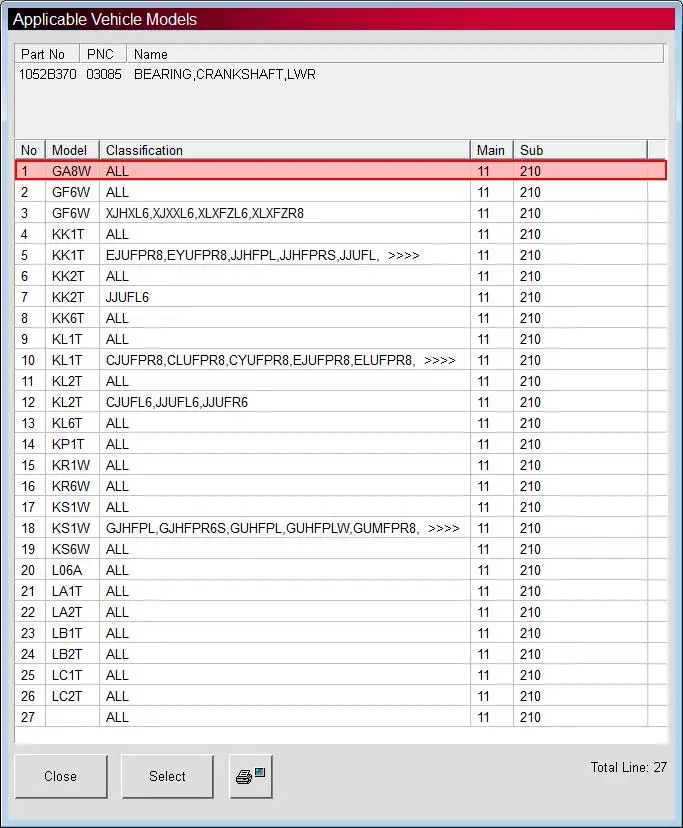Select row 3 with XJHXL6,XJXXL6 classification

[341, 213]
